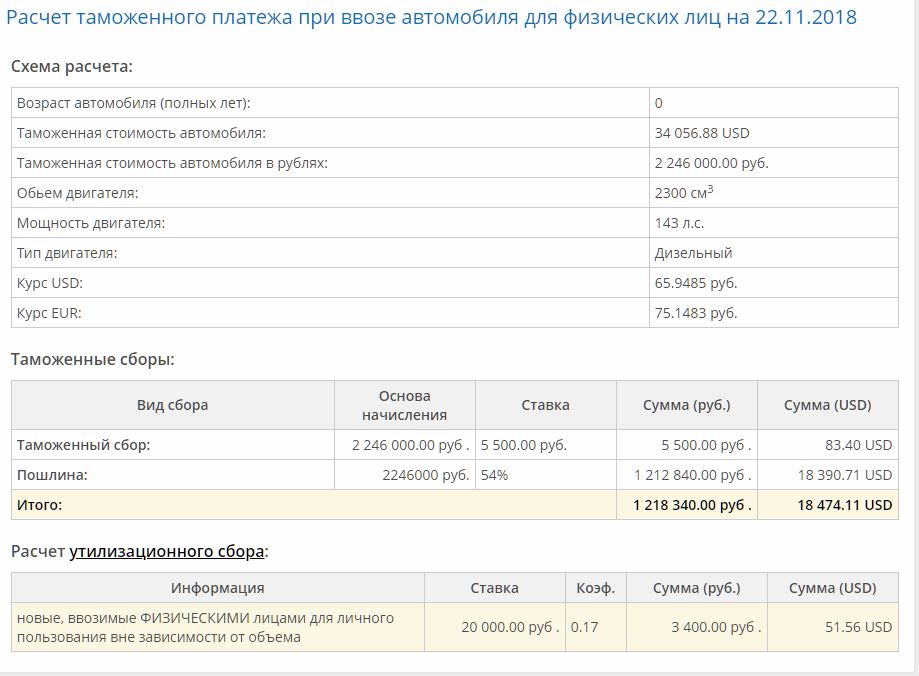Click the Возраст автомобиля (полных лет) label
This screenshot has width=919, height=676.
tap(133, 103)
